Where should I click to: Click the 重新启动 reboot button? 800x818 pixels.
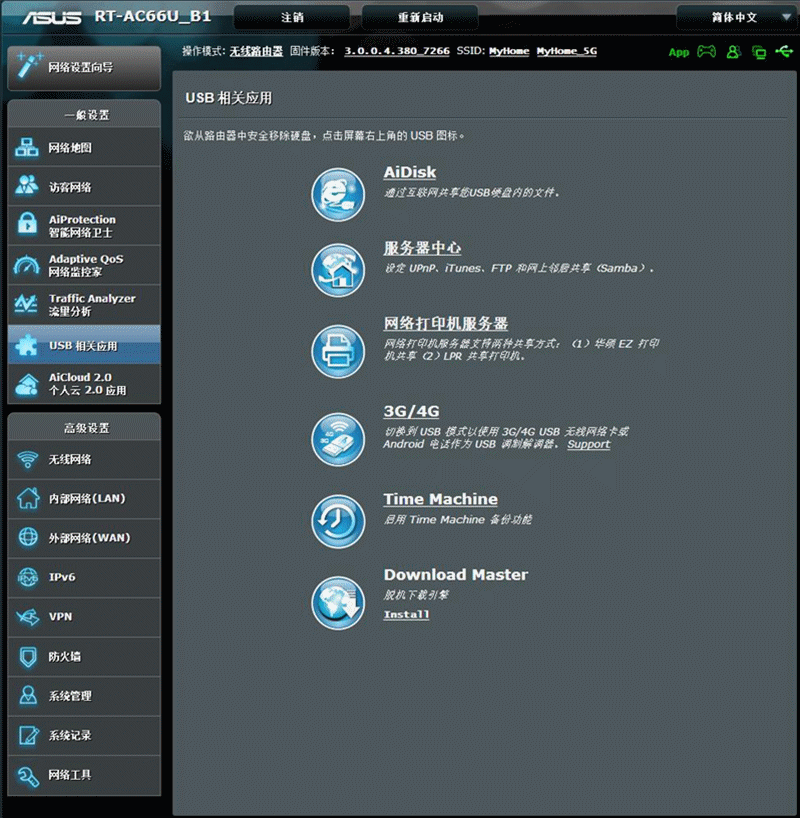pos(420,18)
